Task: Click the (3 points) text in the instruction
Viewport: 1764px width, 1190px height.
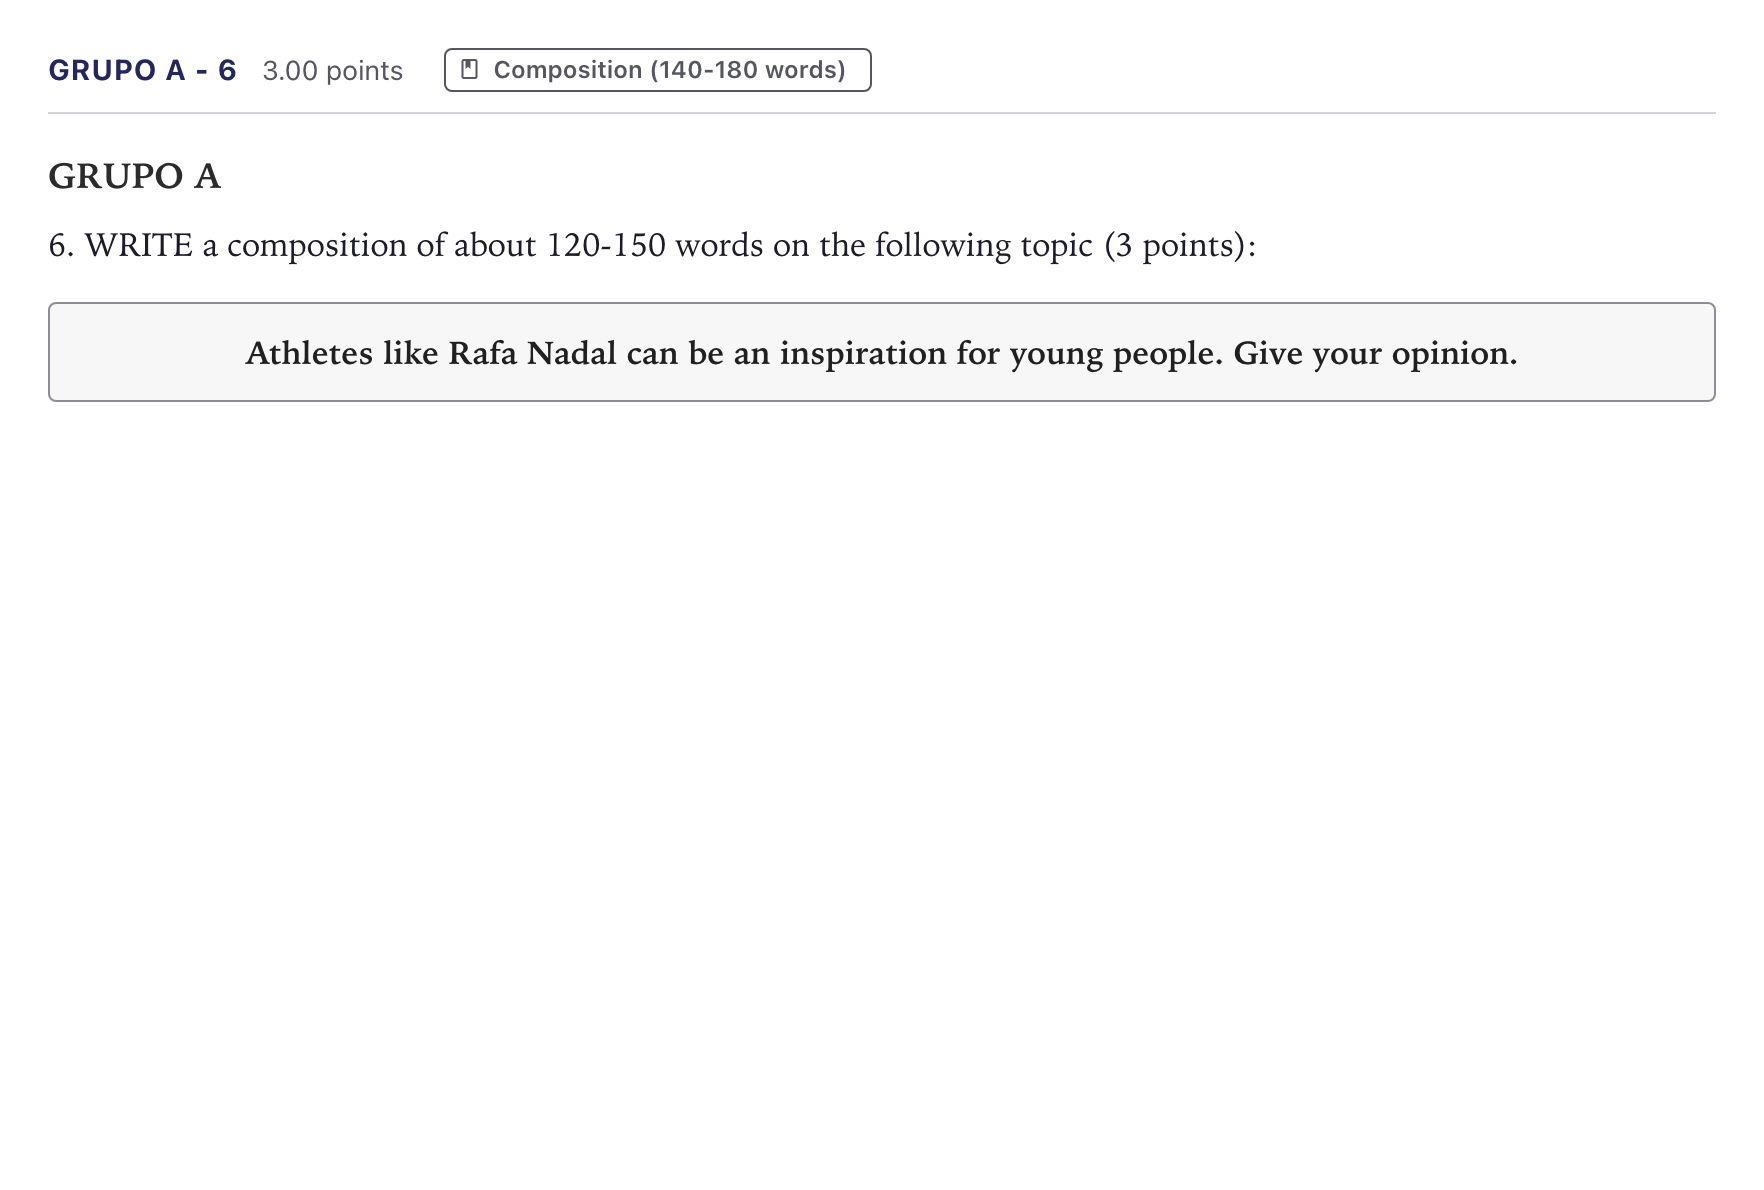Action: 1175,245
